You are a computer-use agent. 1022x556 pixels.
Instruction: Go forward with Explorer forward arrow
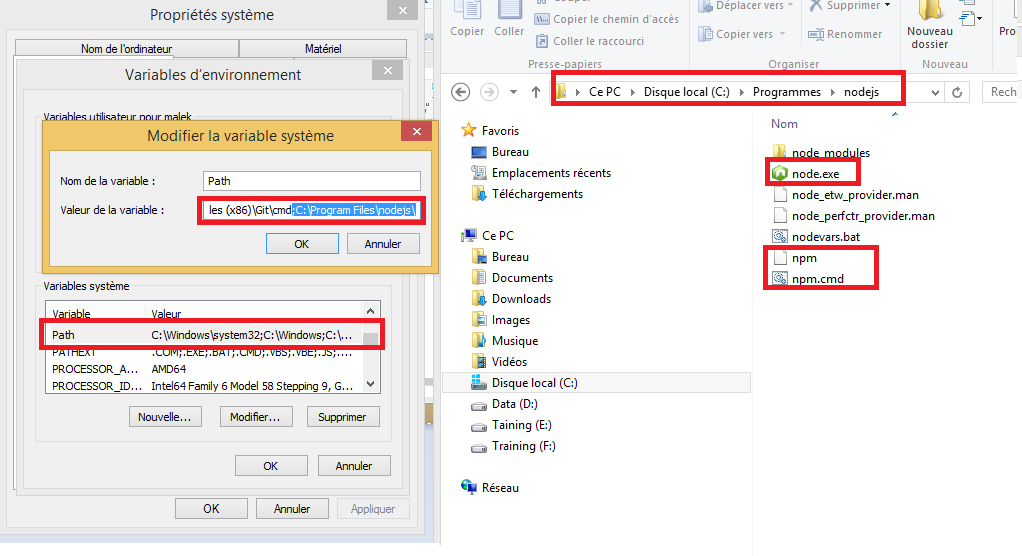(489, 92)
